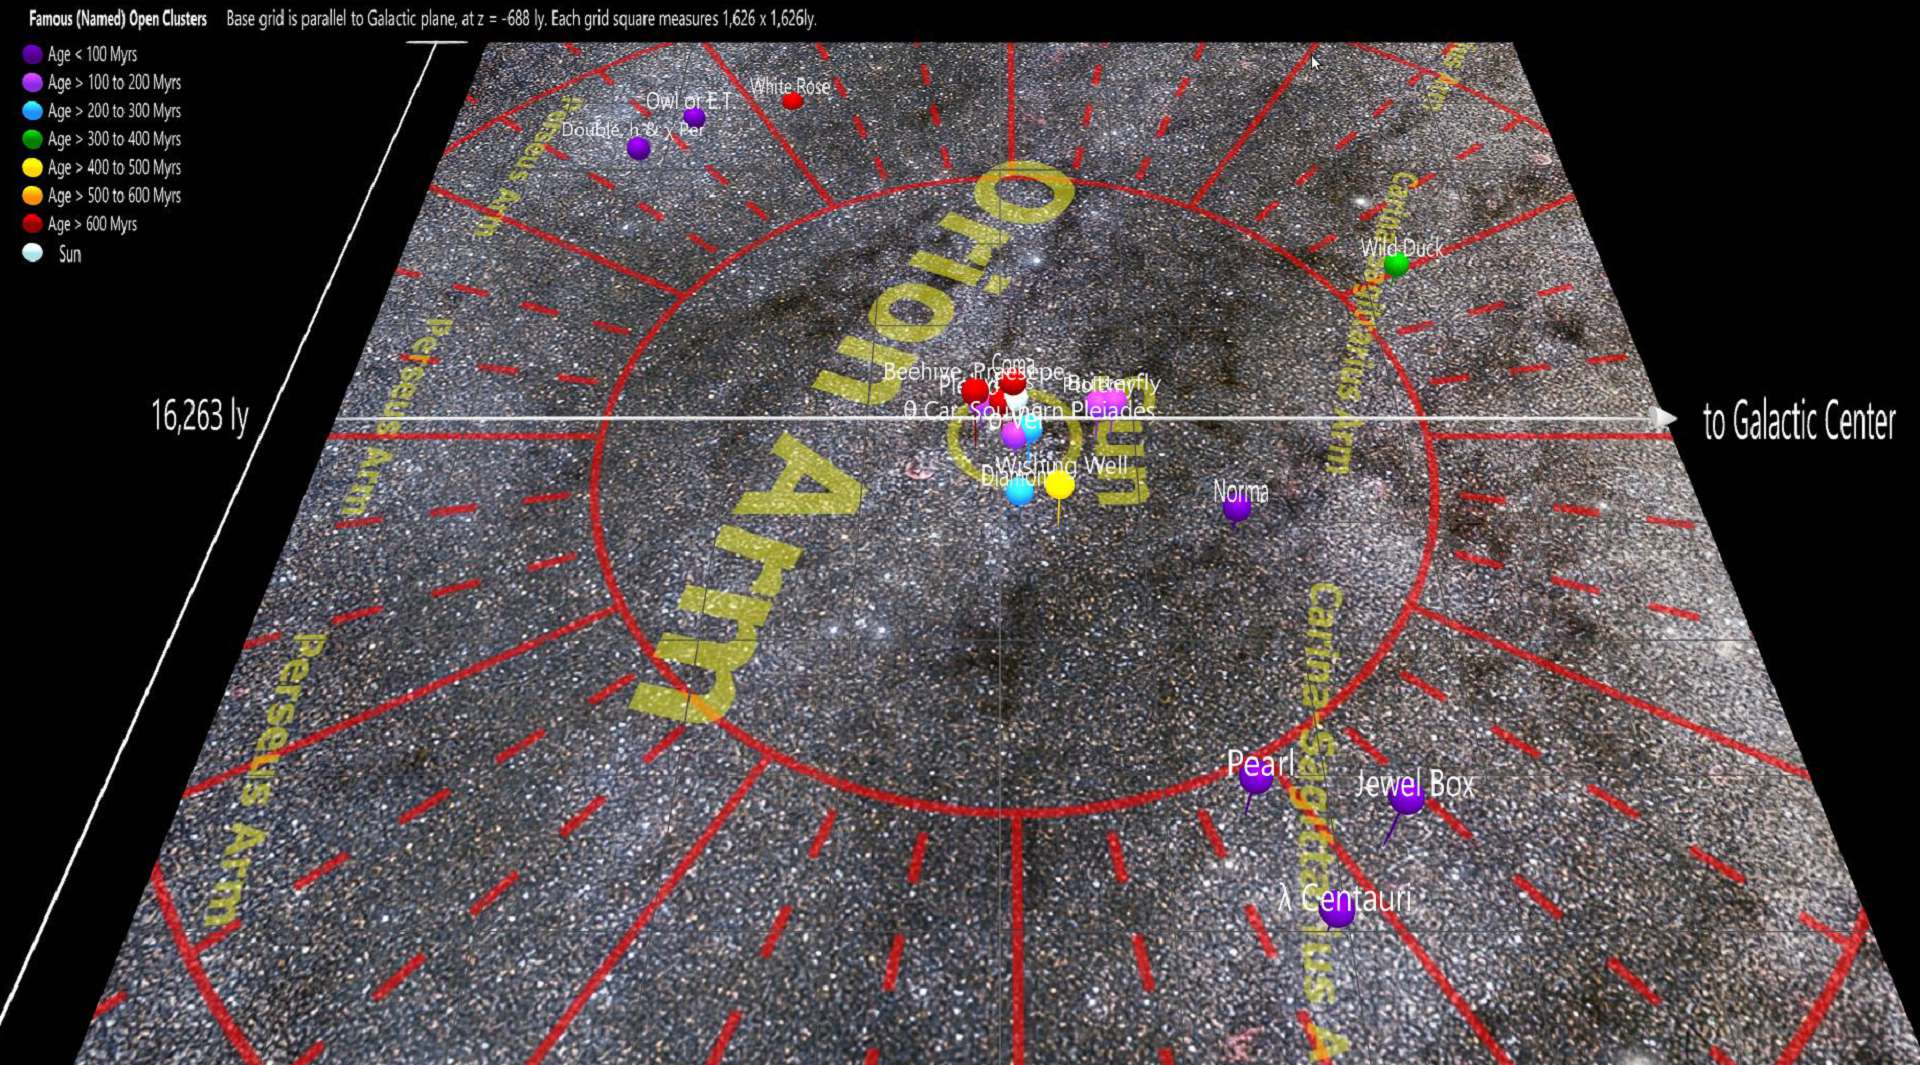Click the 'Age > 600 Myrs' legend label
Image resolution: width=1920 pixels, height=1065 pixels.
(92, 224)
